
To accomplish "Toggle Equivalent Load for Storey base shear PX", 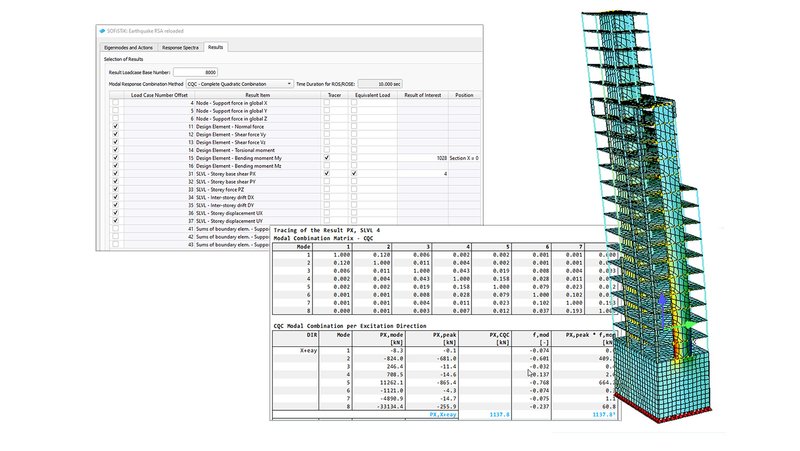I will coord(353,174).
